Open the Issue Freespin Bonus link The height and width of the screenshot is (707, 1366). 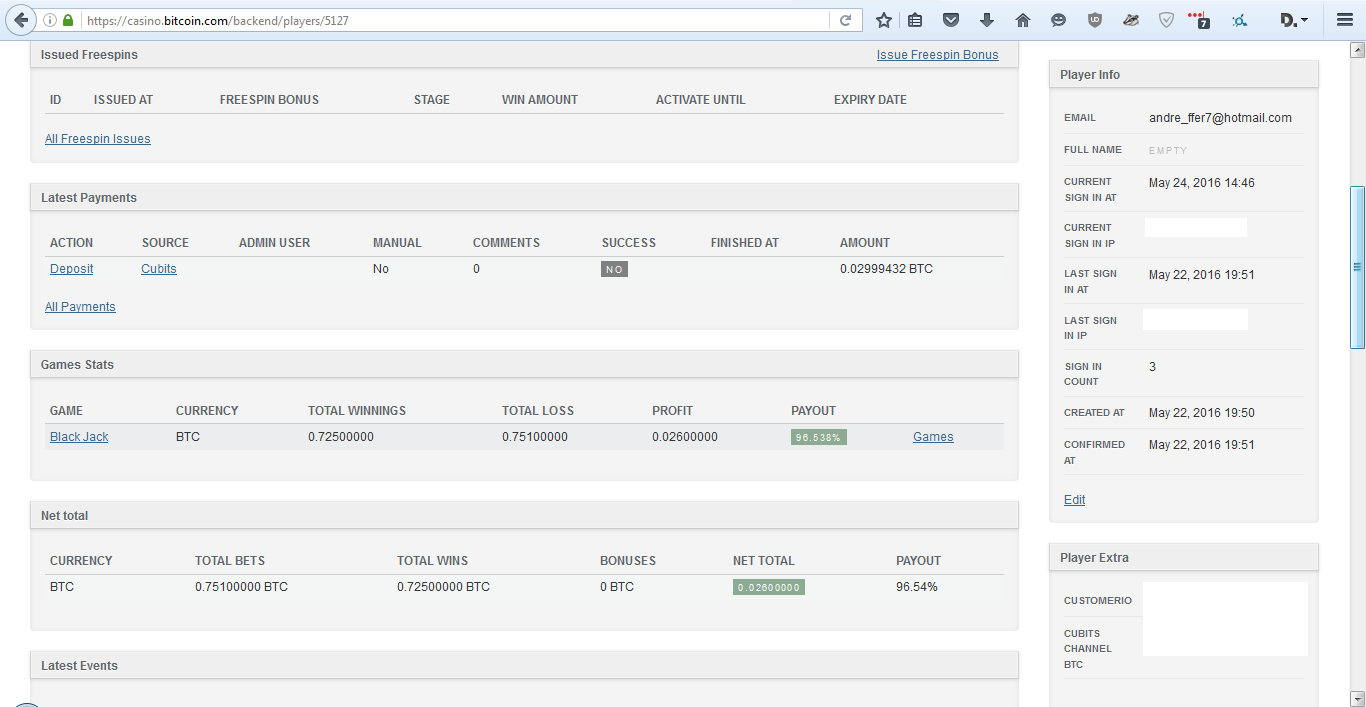coord(937,55)
